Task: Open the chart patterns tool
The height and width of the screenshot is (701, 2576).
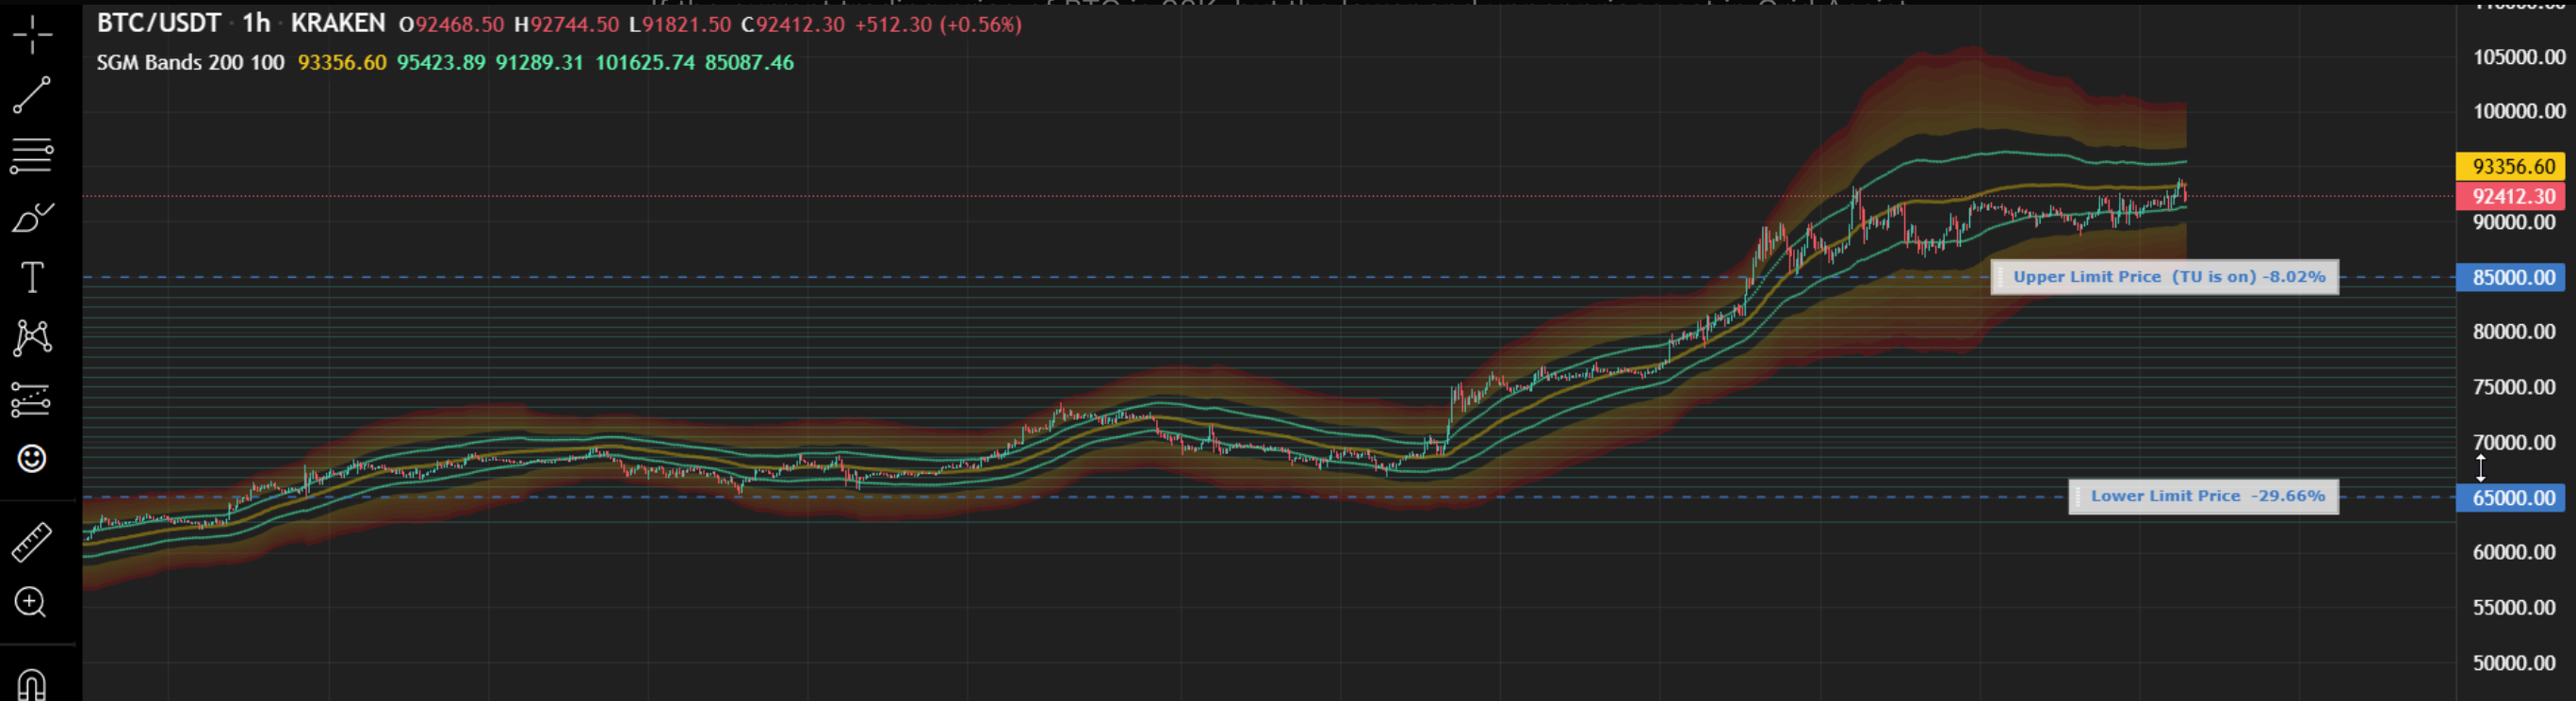Action: click(x=32, y=338)
